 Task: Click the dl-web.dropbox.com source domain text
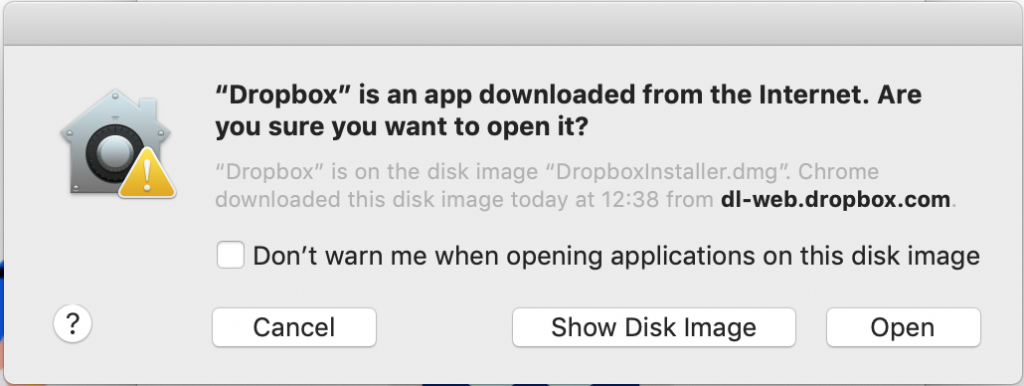coord(835,199)
